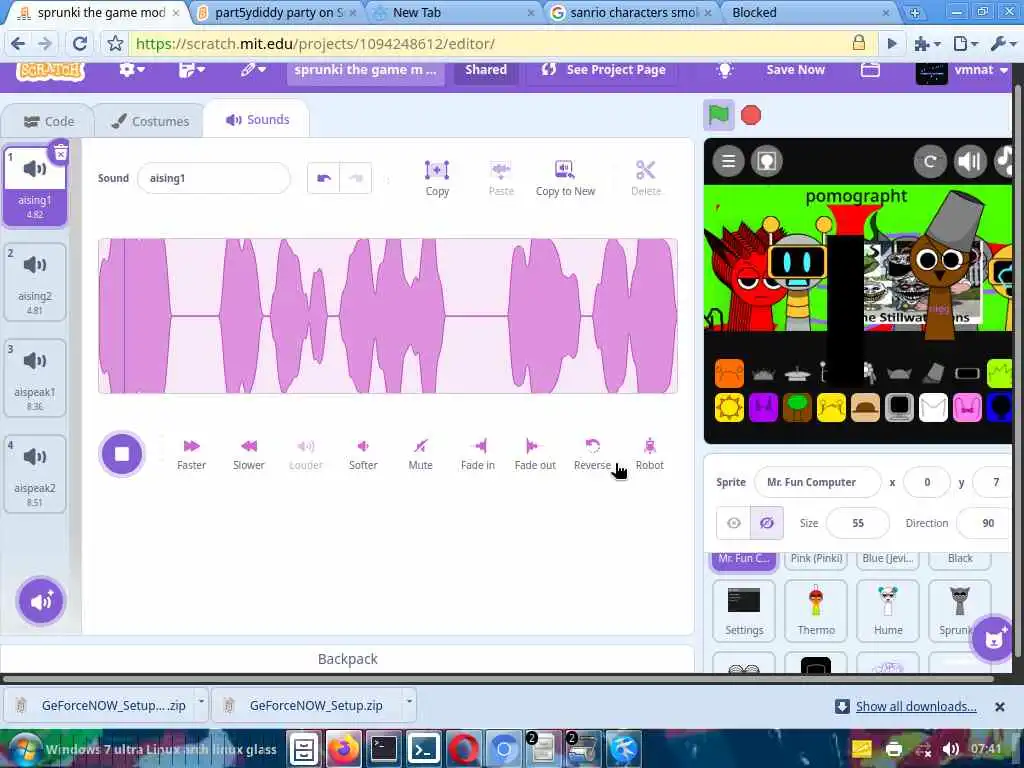Stop sound playback with the stop button
The height and width of the screenshot is (768, 1024).
121,454
